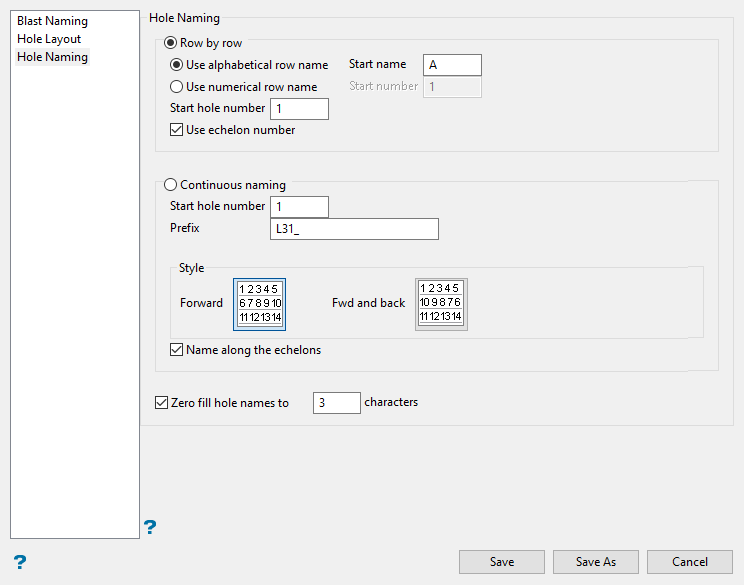Click the bottom-left help question mark icon
This screenshot has height=585, width=744.
coord(19,562)
